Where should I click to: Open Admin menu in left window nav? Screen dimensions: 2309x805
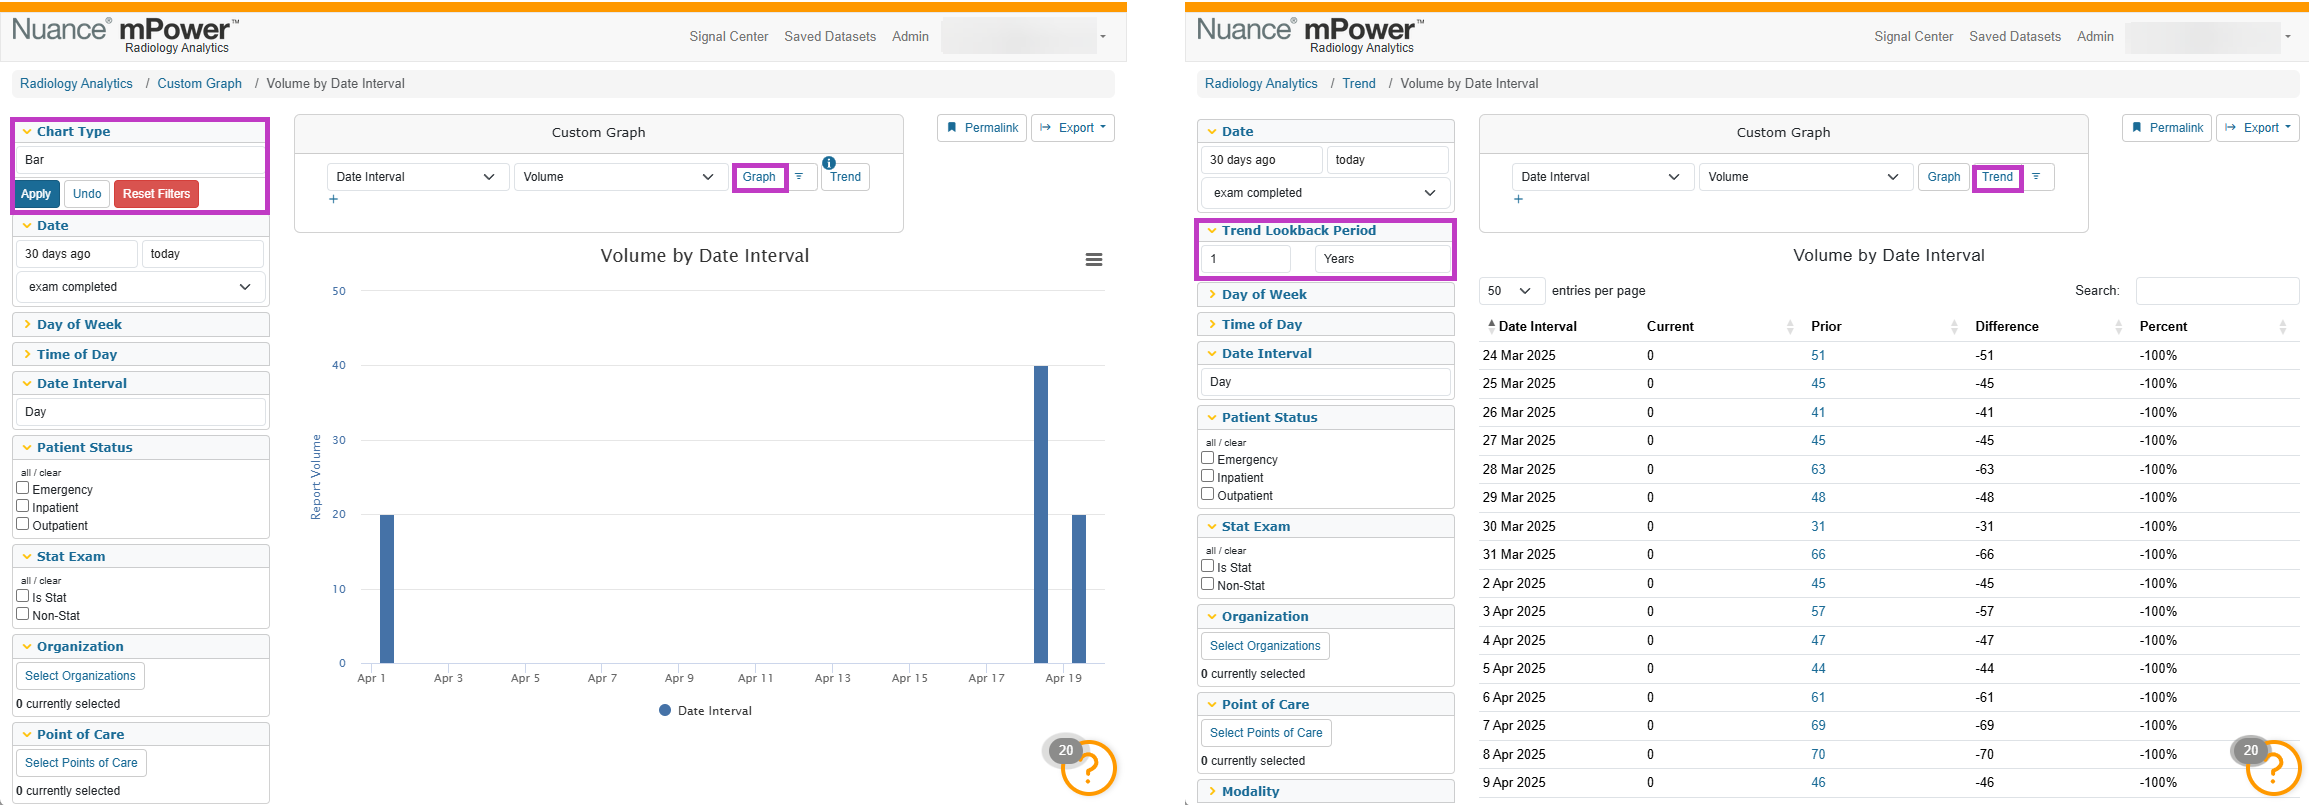point(910,37)
